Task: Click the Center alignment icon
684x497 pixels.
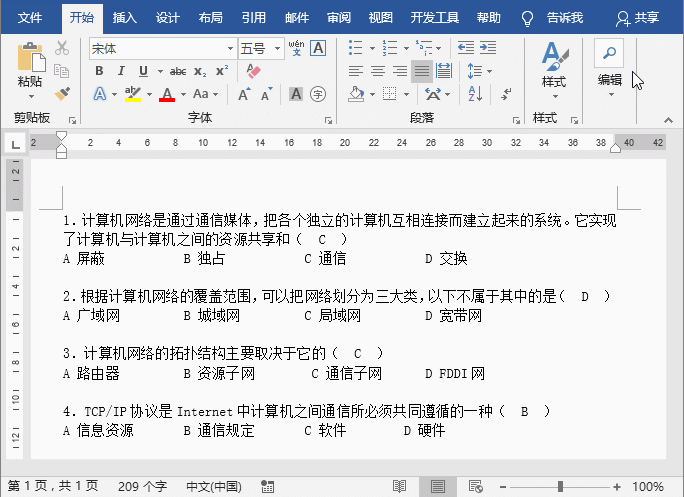Action: [x=377, y=71]
